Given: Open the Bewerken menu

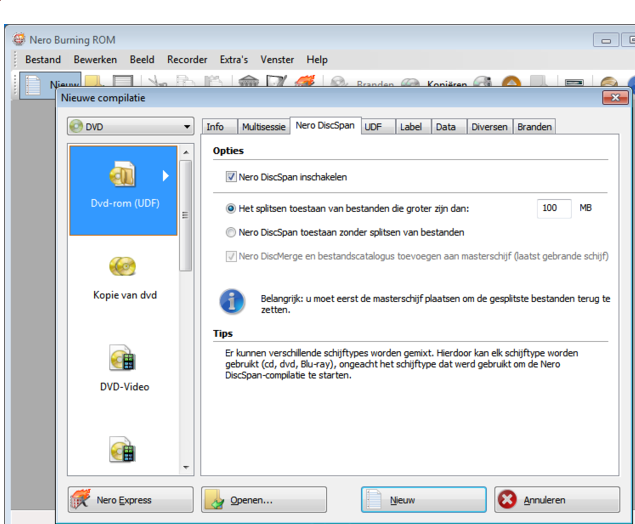Looking at the screenshot, I should 95,60.
